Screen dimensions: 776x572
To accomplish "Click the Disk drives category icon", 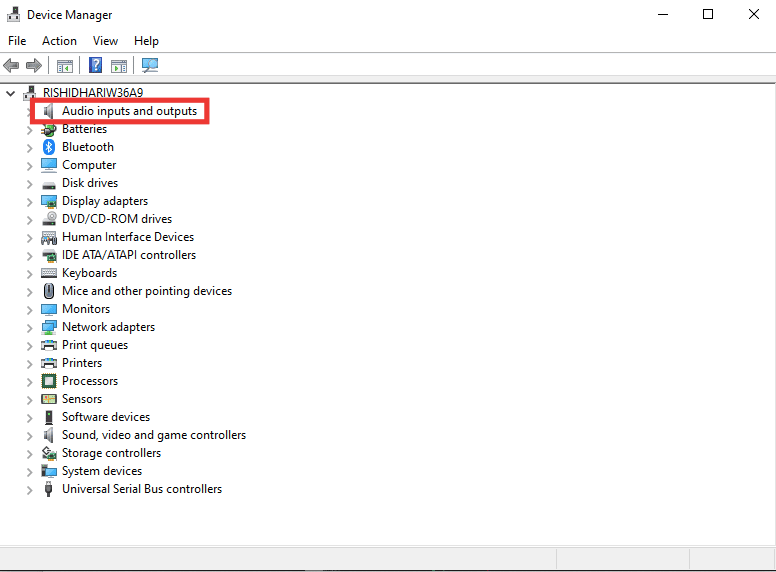I will pos(48,185).
